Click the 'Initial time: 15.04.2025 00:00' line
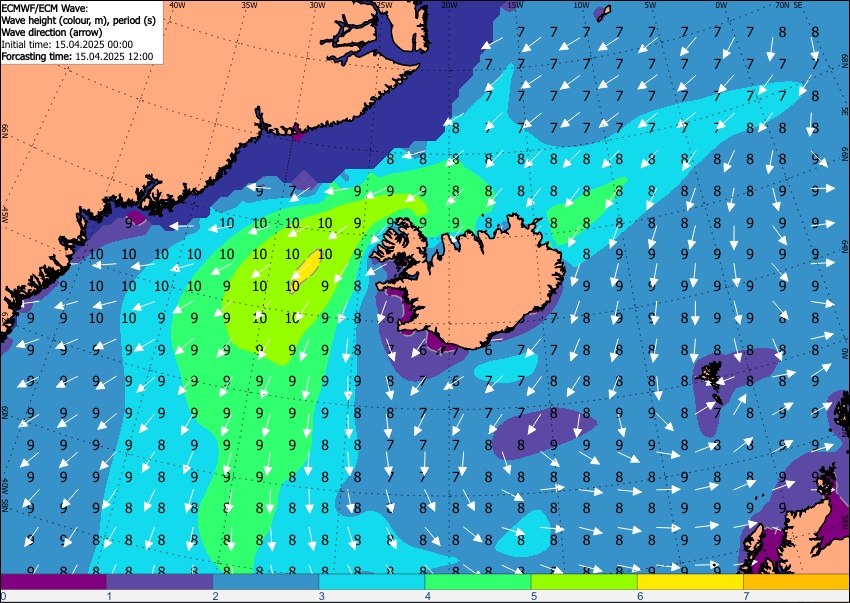 (x=67, y=44)
